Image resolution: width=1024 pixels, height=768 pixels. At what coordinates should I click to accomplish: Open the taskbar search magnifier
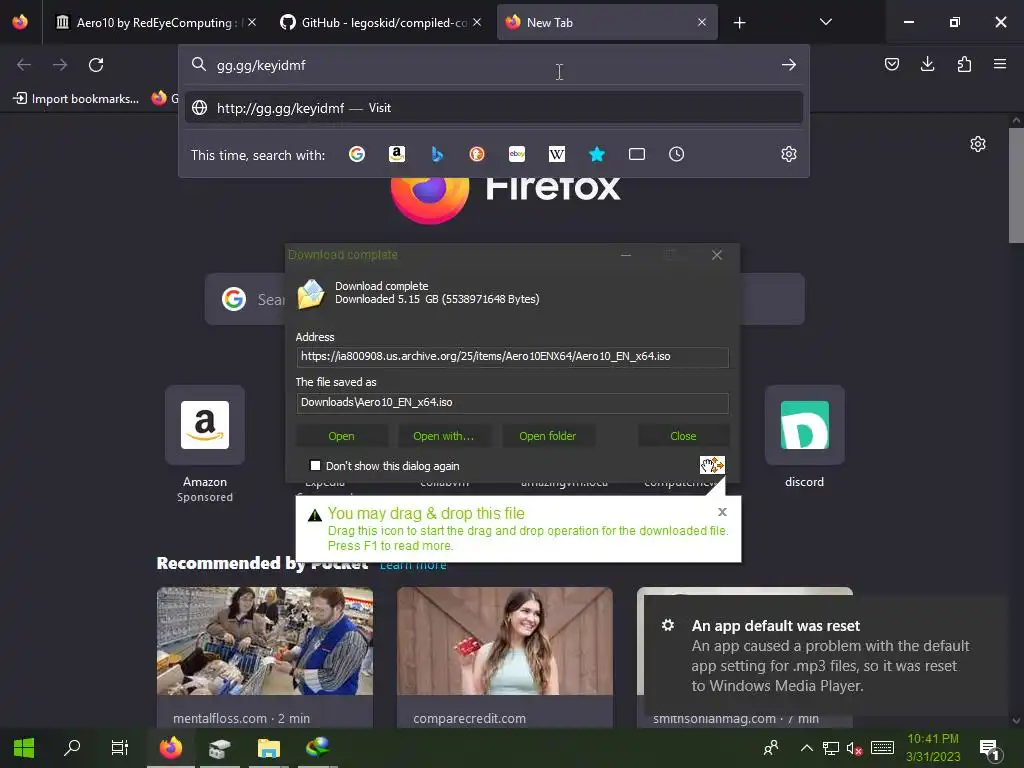coord(72,748)
